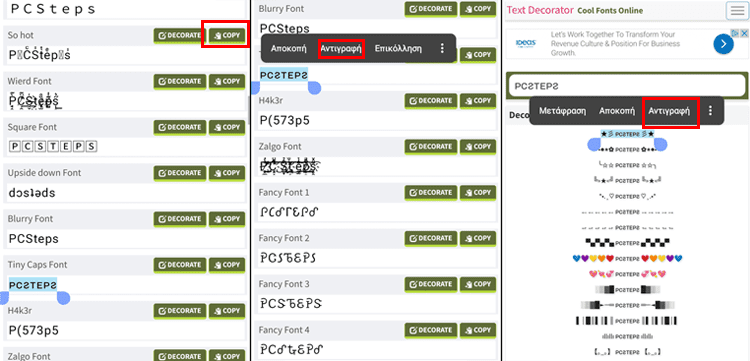Copy Zalgo Font text in middle panel

click(x=478, y=147)
